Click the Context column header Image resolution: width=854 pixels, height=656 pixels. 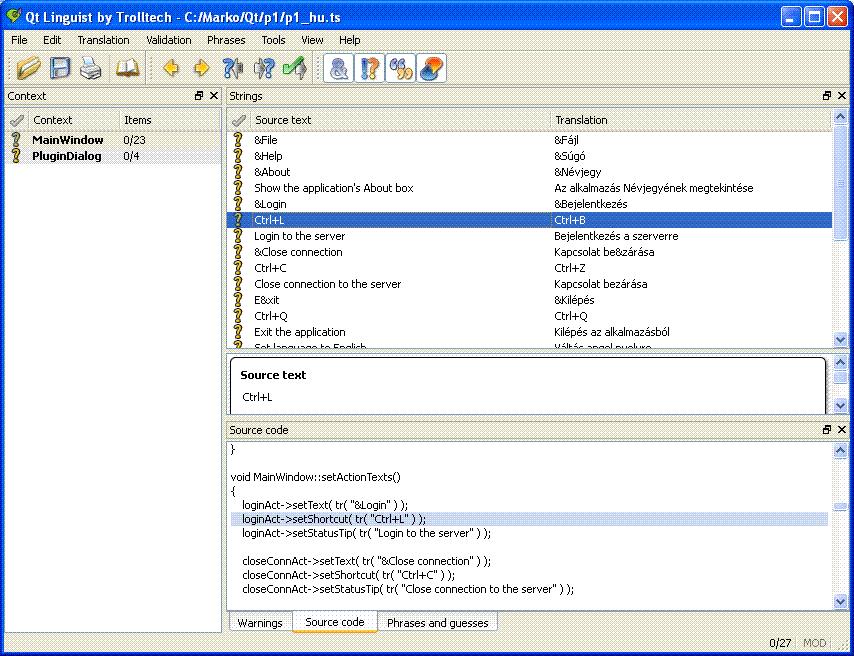click(x=74, y=120)
